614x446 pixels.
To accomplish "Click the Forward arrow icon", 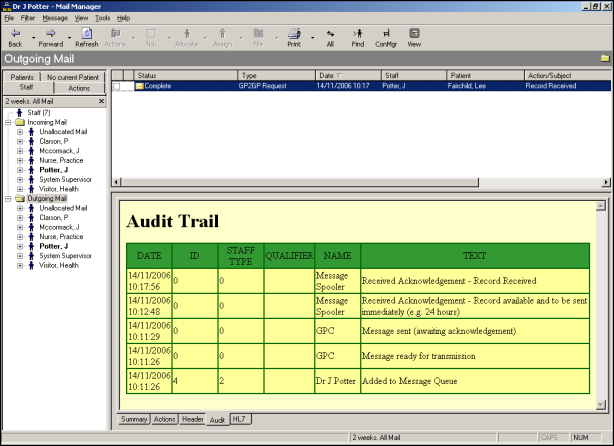I will 49,34.
